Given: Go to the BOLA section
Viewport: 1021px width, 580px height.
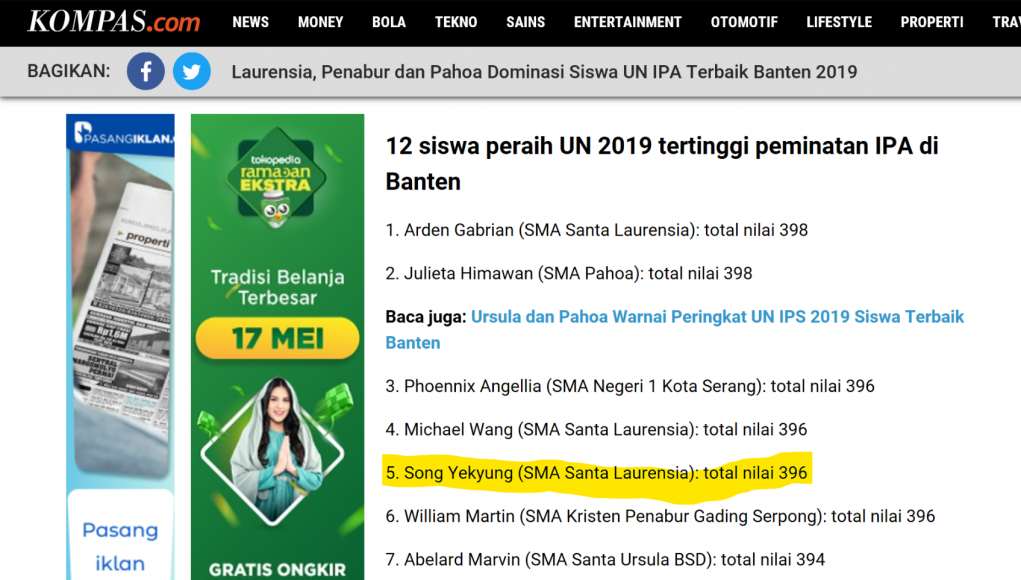Looking at the screenshot, I should (x=389, y=22).
